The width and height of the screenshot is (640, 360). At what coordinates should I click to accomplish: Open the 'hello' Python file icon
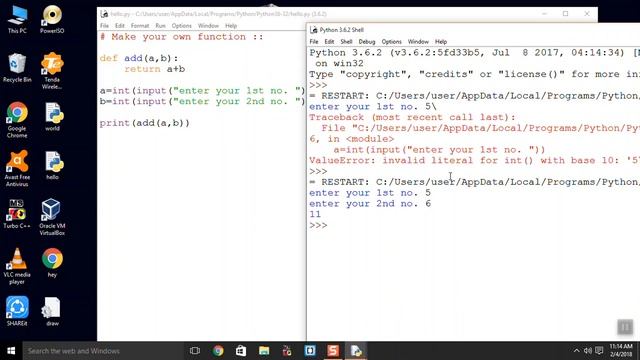point(52,166)
